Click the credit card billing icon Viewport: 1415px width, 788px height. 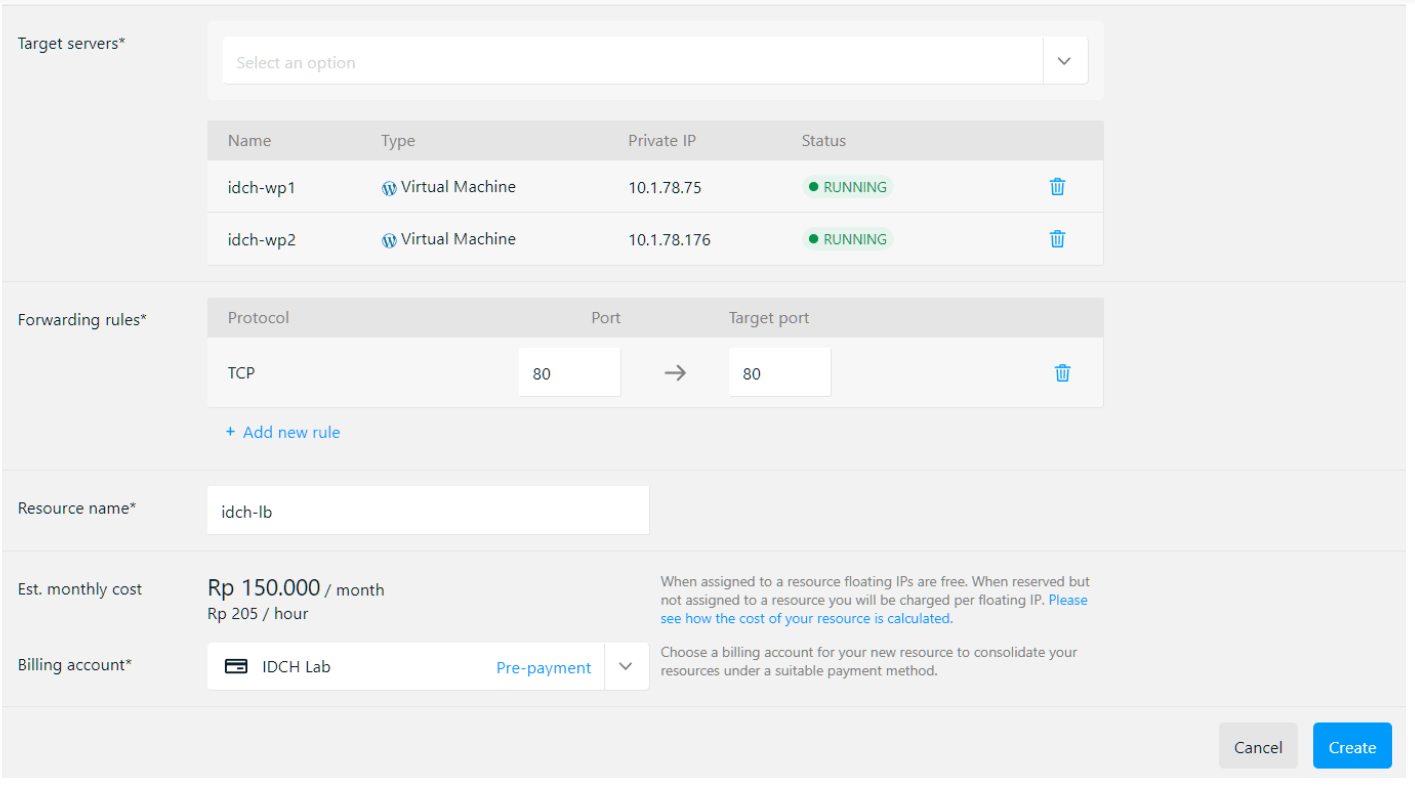(236, 667)
